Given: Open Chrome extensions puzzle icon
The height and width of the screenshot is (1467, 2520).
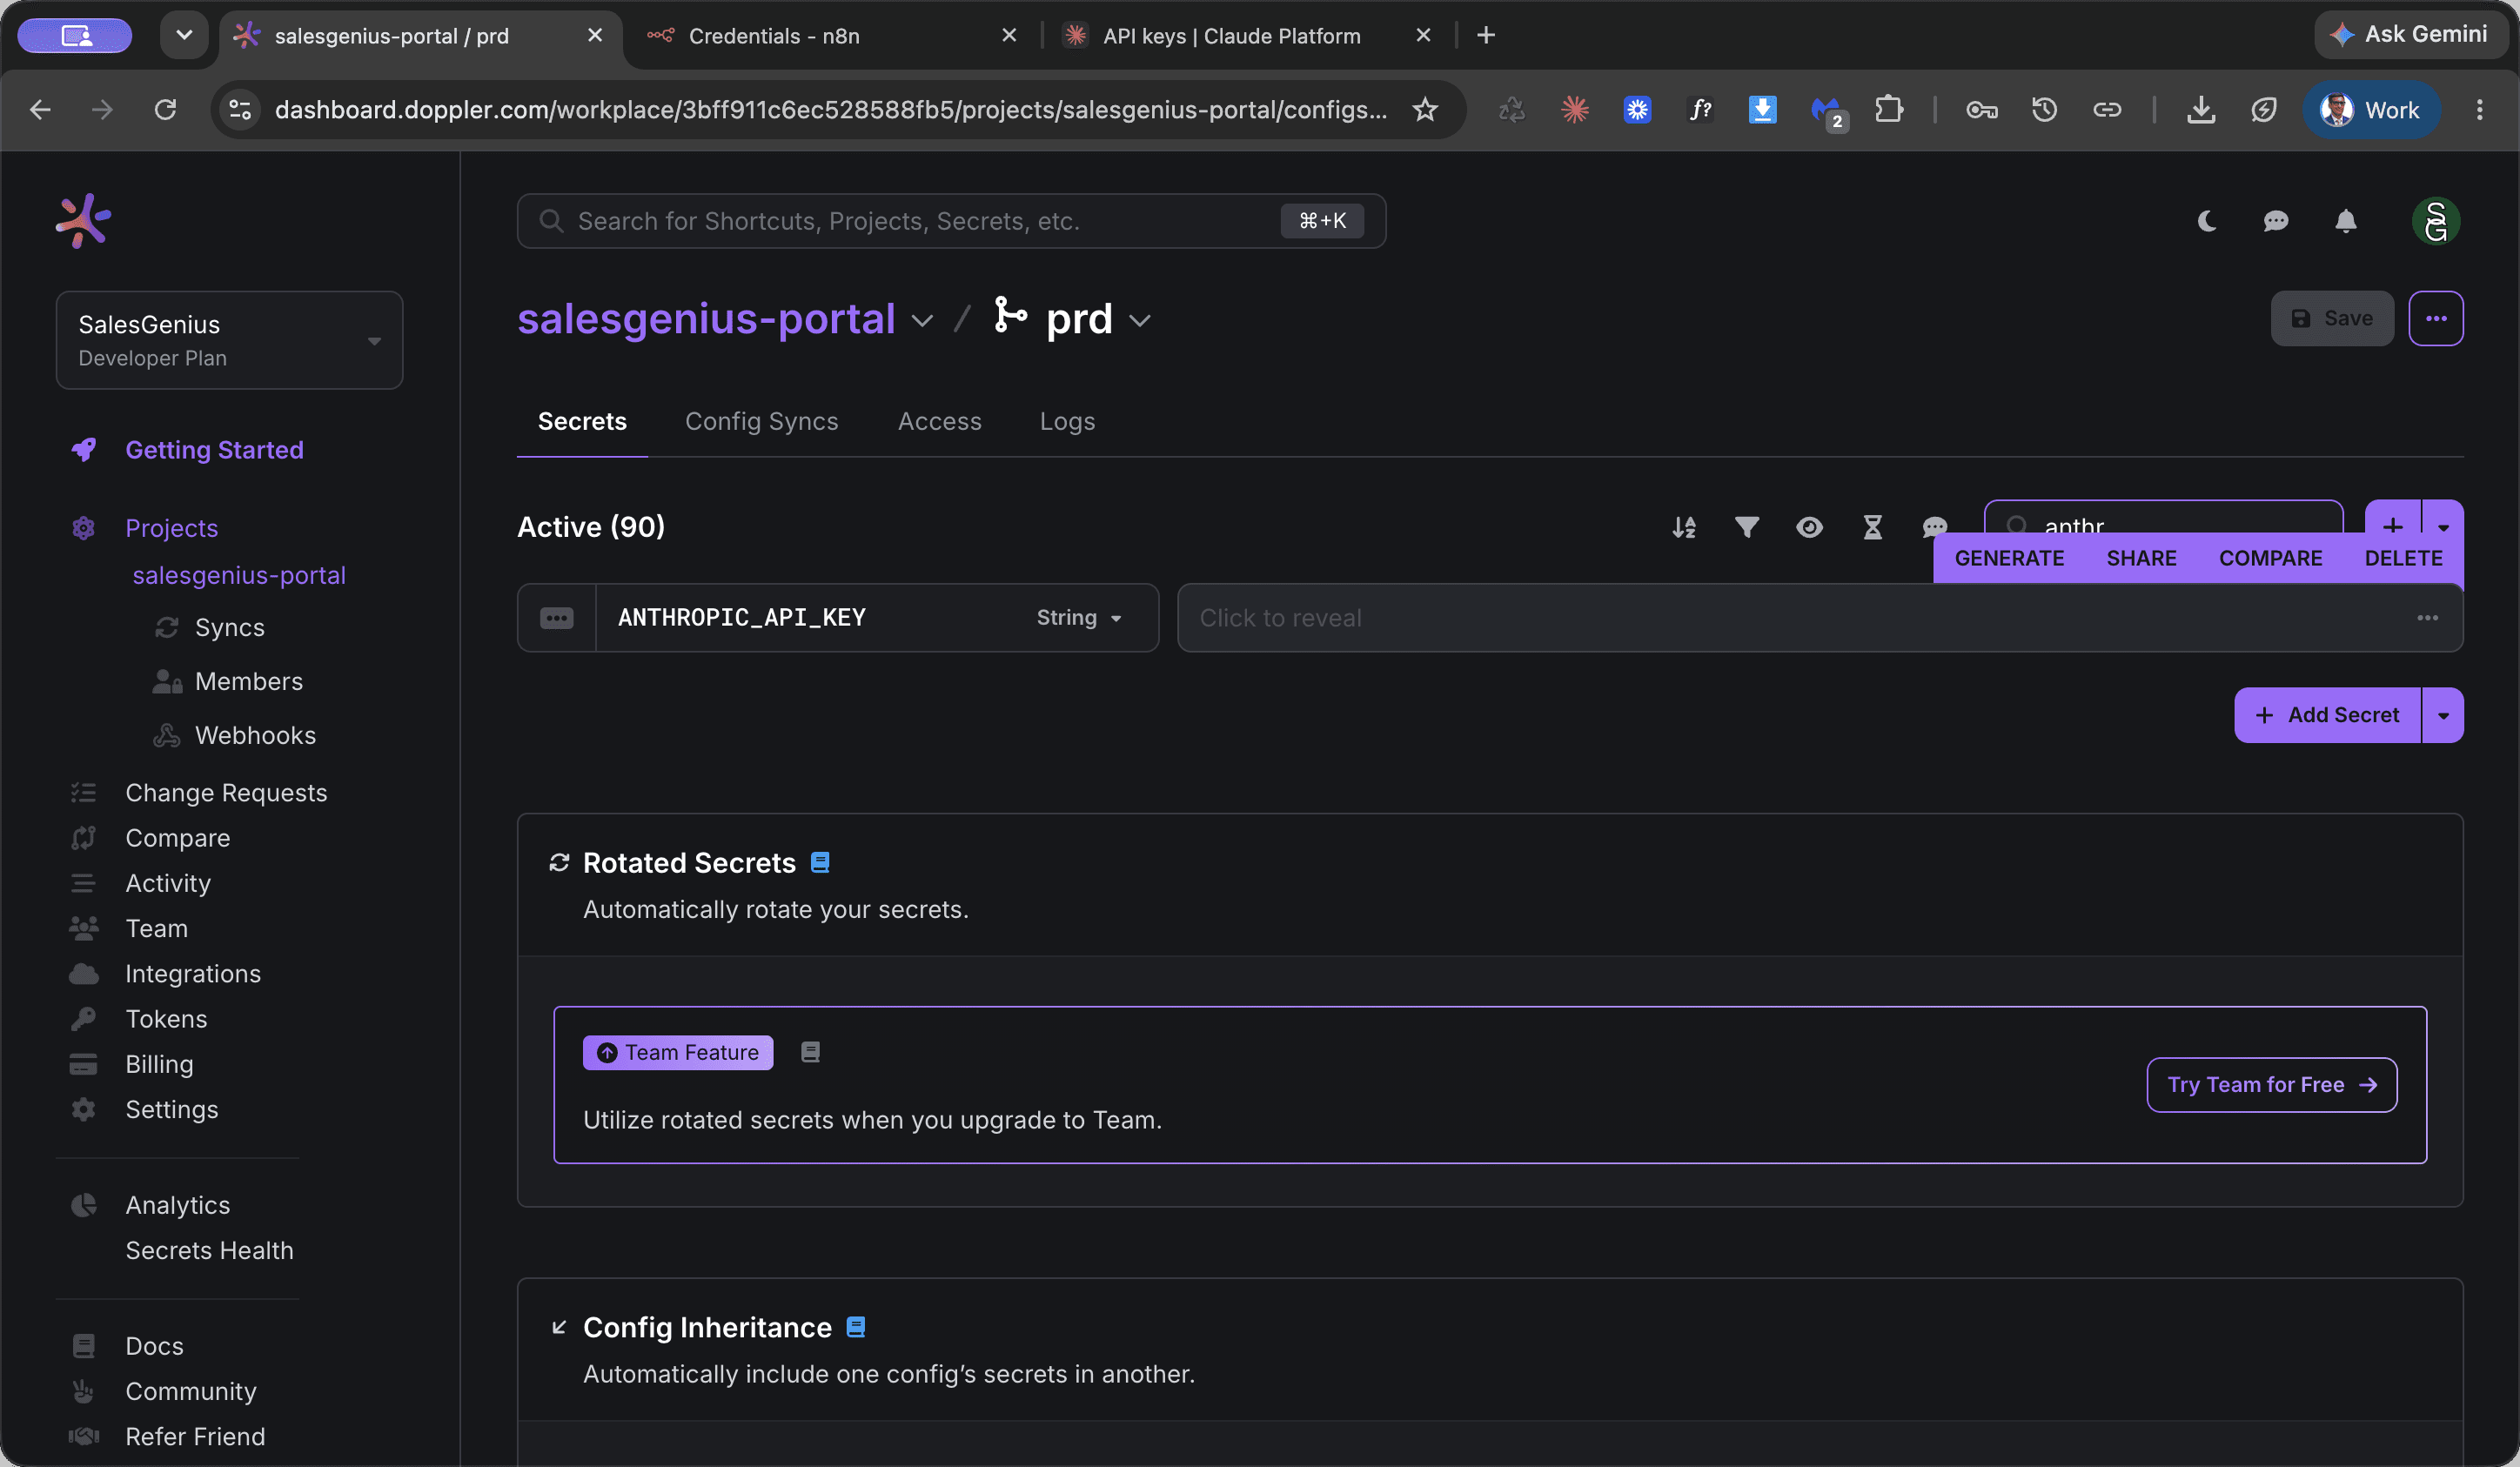Looking at the screenshot, I should pyautogui.click(x=1889, y=110).
